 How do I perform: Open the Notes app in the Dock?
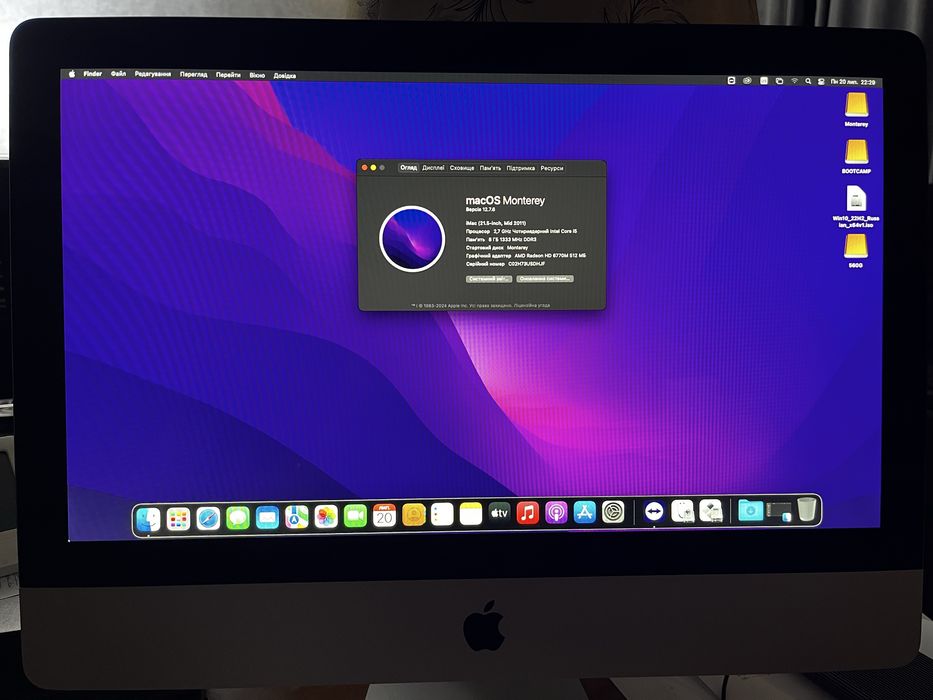(x=471, y=514)
